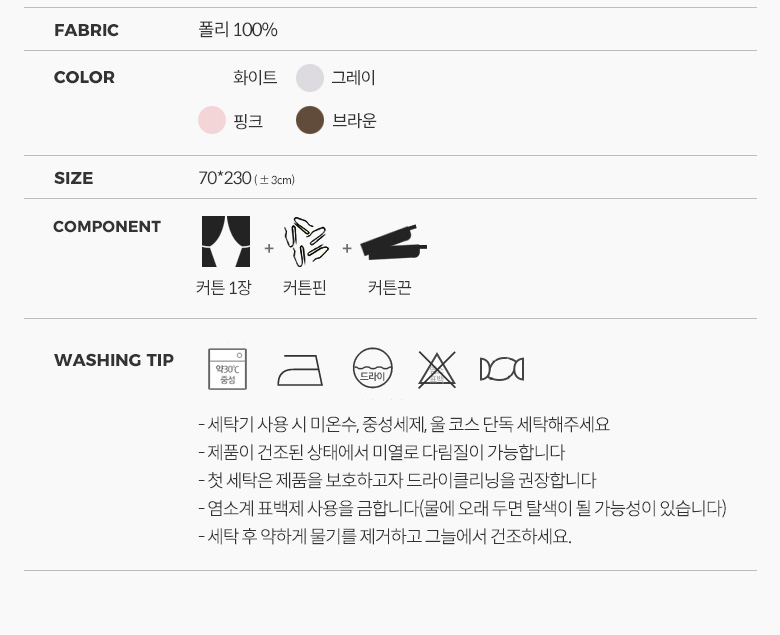This screenshot has height=635, width=780.
Task: Click the 커튼끈 caption text
Action: (390, 287)
